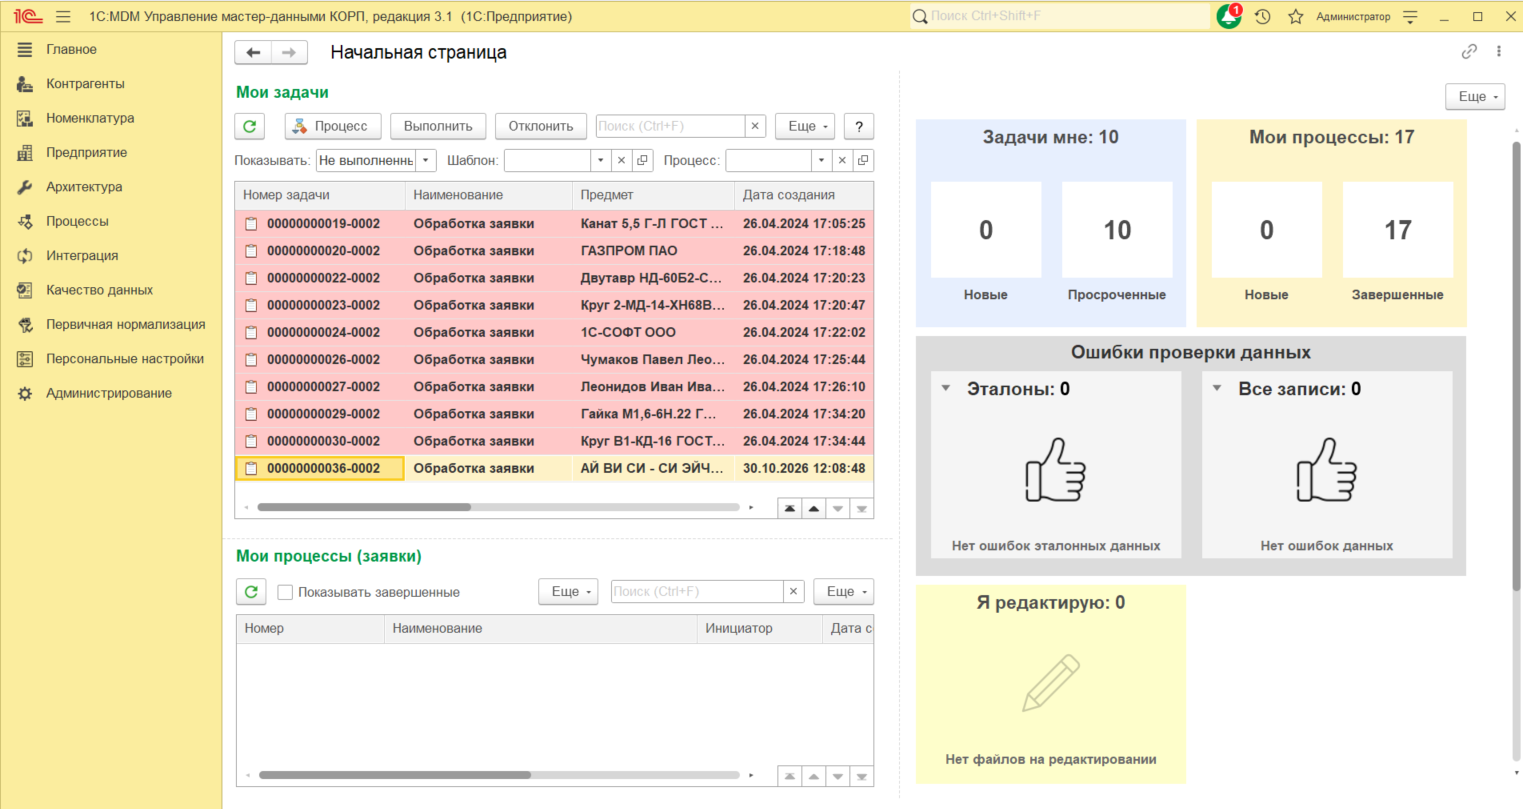Clear the Шаблон filter field
The width and height of the screenshot is (1523, 809).
pos(622,160)
